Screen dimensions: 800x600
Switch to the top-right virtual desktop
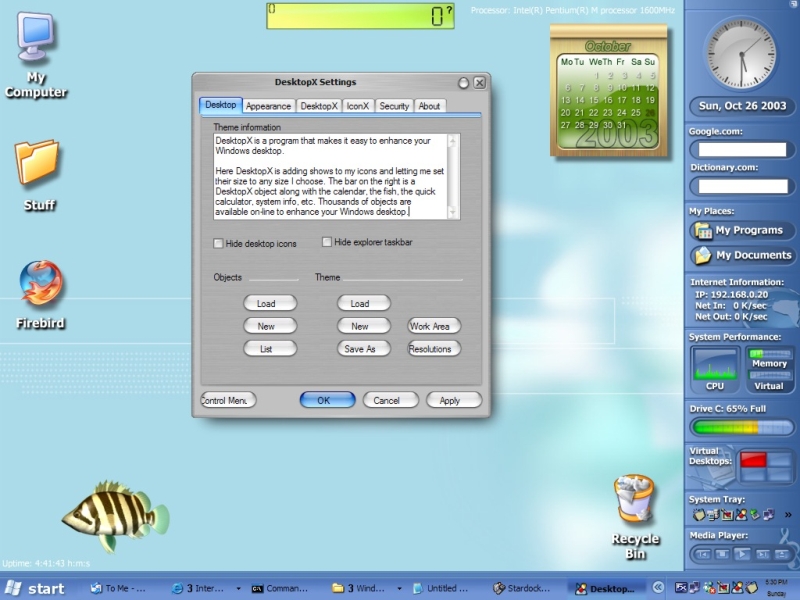780,459
